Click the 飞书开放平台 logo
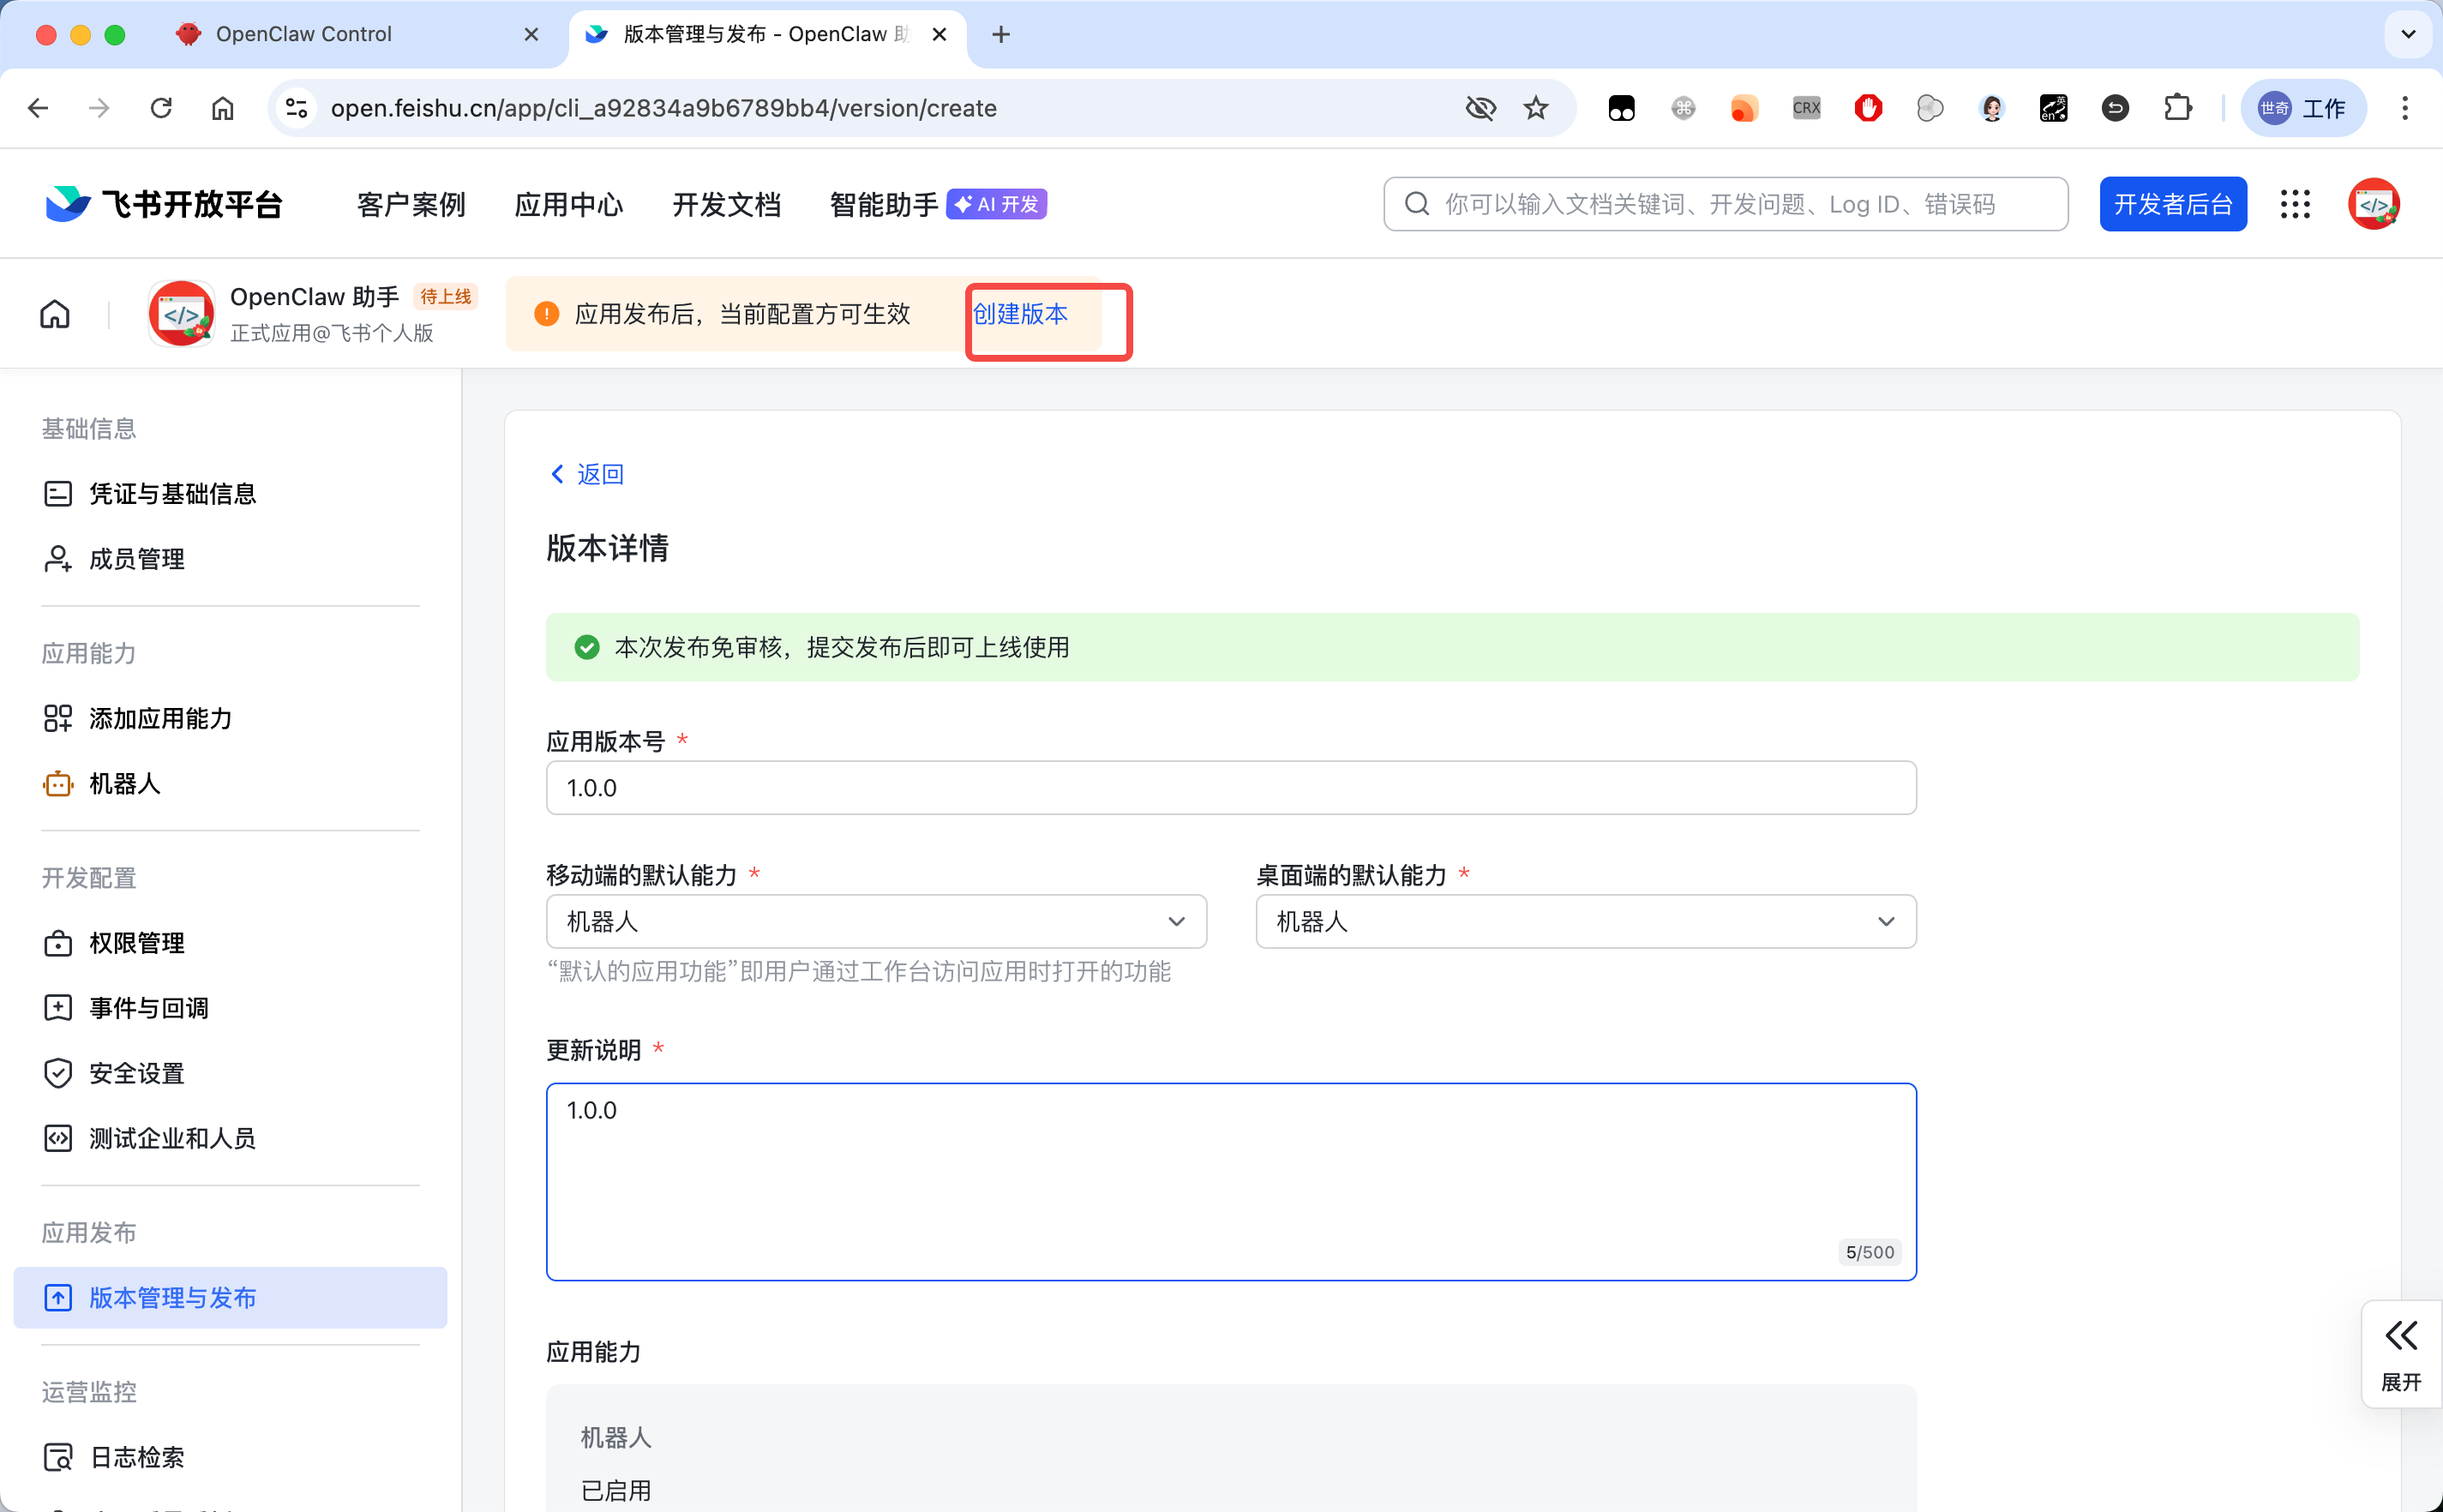This screenshot has width=2443, height=1512. [160, 203]
